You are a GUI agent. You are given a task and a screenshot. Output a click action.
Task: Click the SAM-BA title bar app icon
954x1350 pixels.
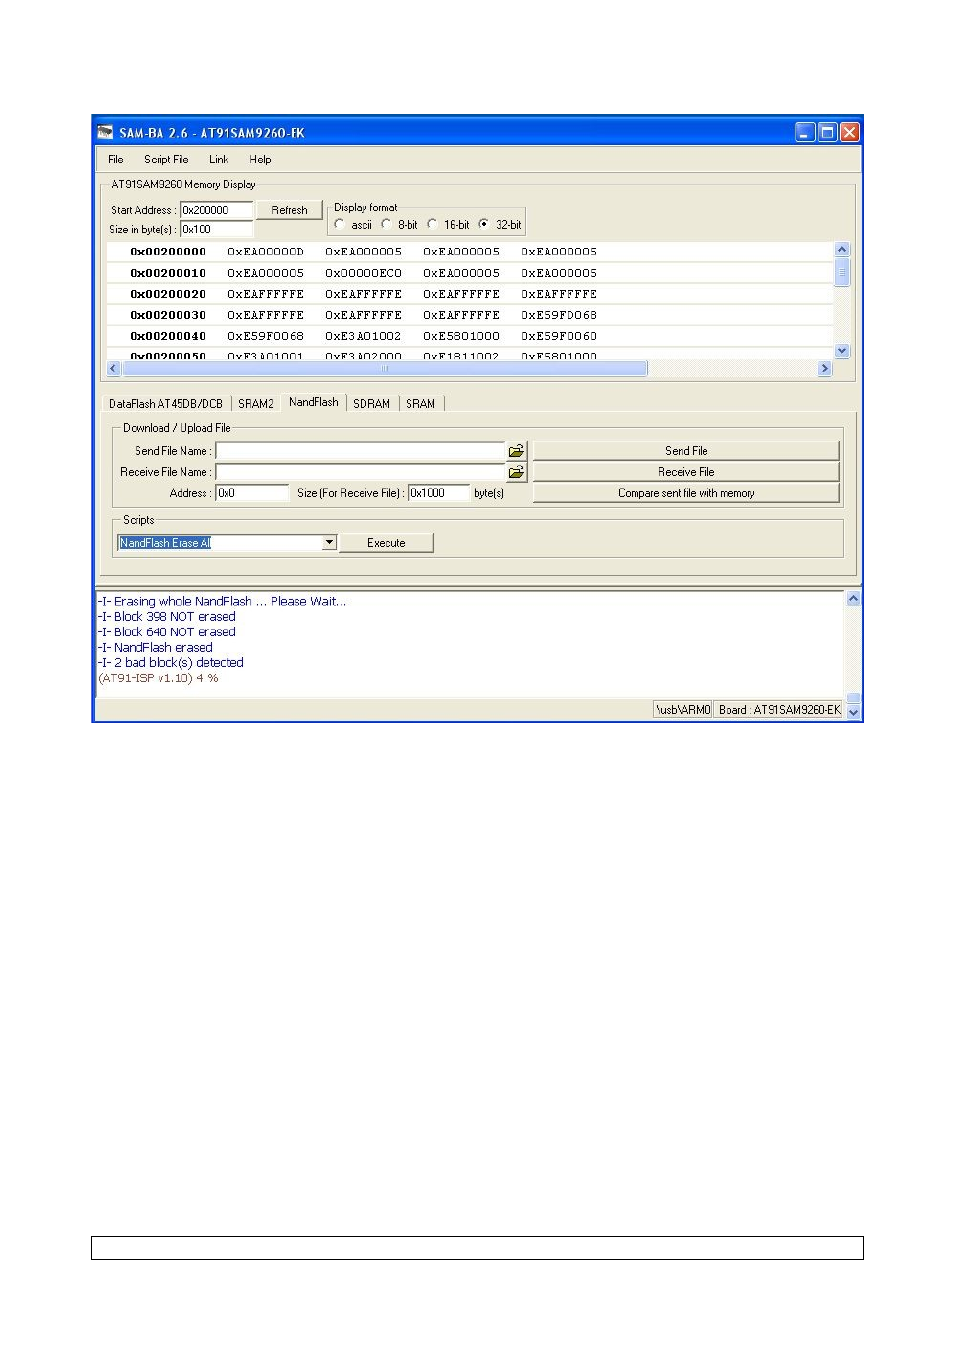[105, 132]
